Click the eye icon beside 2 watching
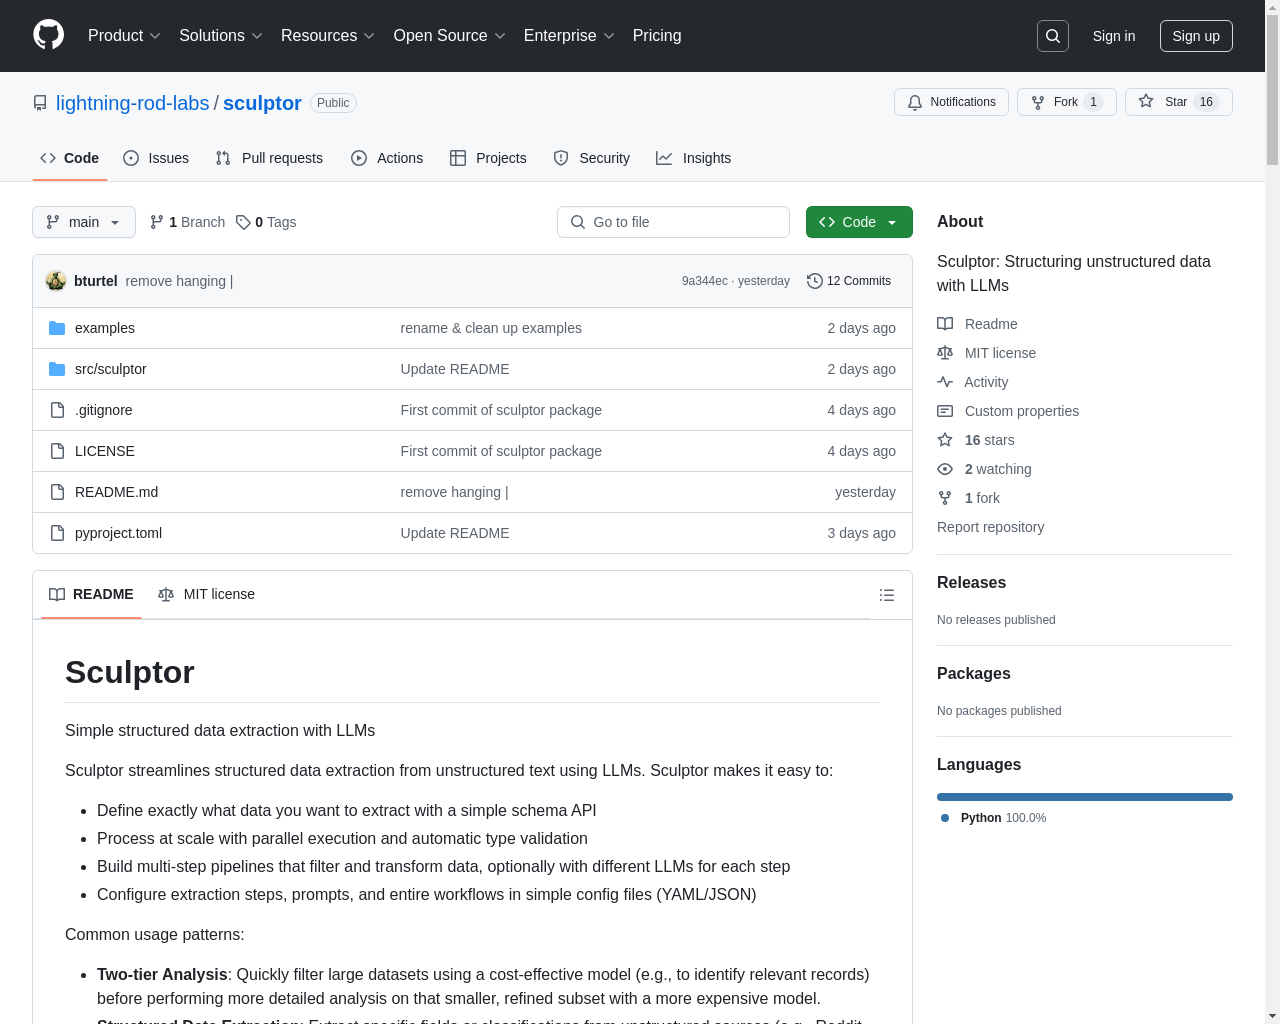Screen dimensions: 1280x1024 (x=945, y=469)
